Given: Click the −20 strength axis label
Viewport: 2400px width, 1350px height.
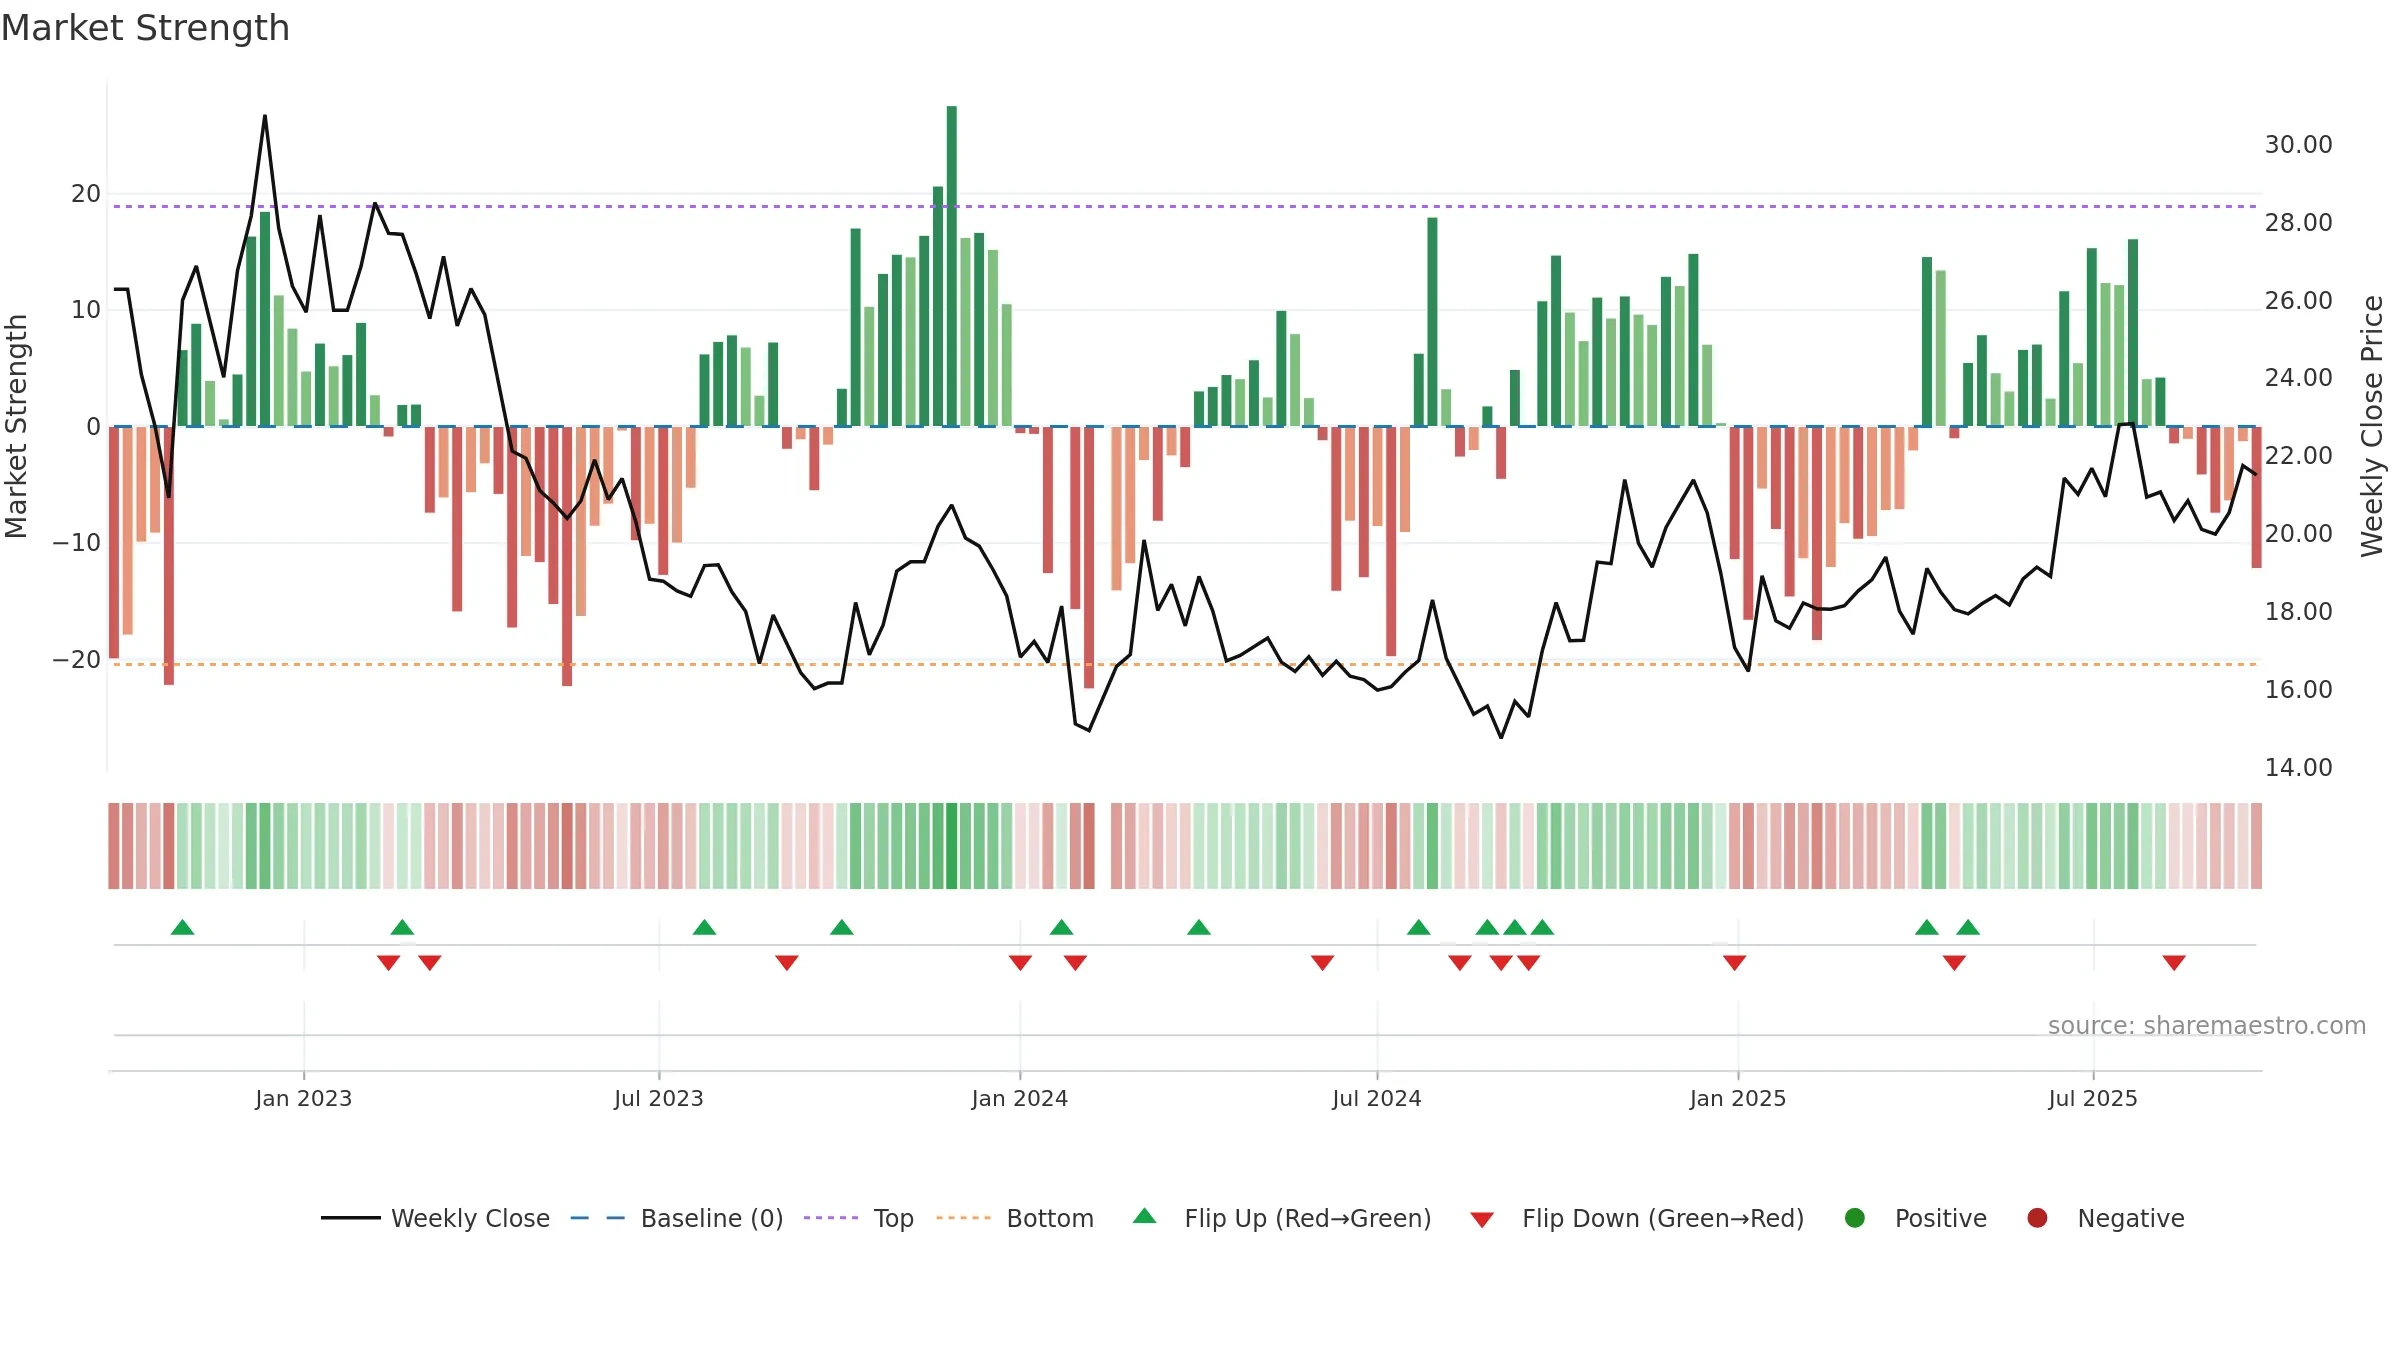Looking at the screenshot, I should coord(77,660).
